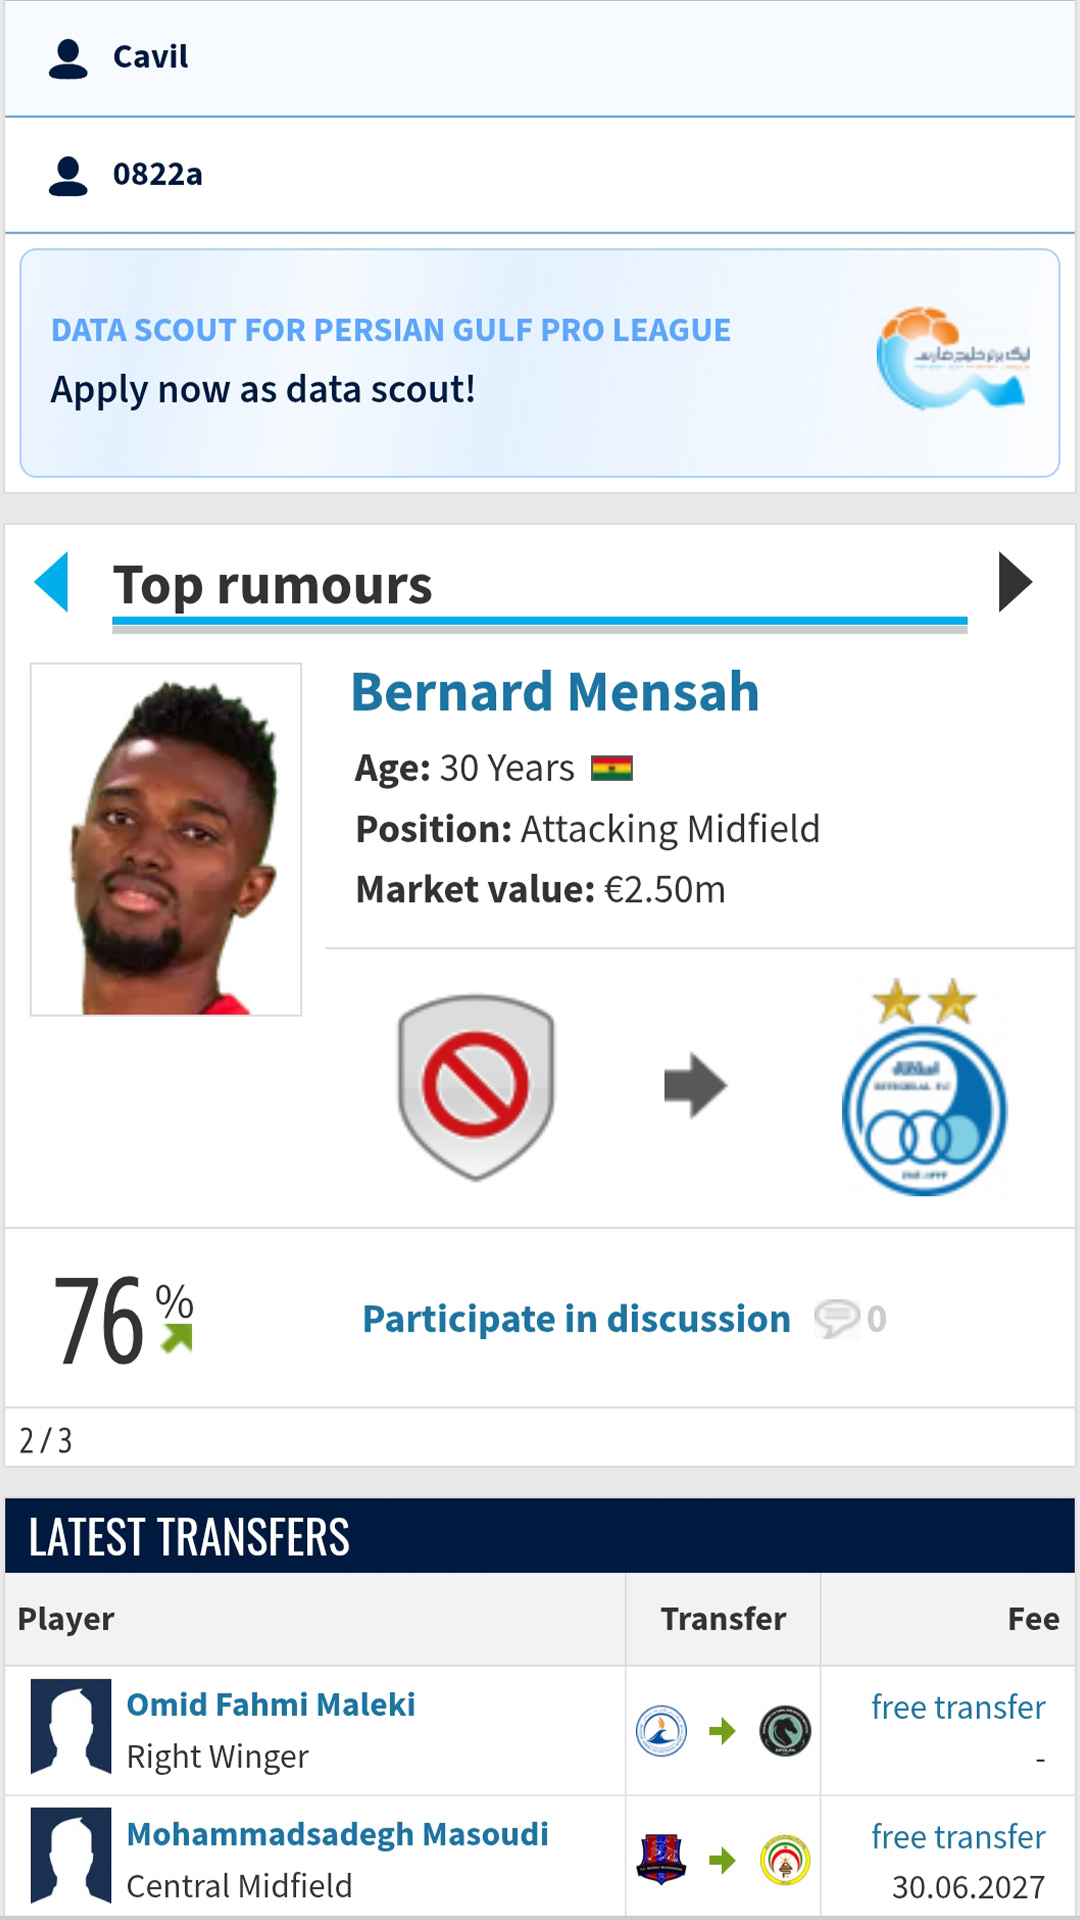This screenshot has width=1080, height=1920.
Task: Tap the user icon beside 0822a
Action: click(x=68, y=175)
